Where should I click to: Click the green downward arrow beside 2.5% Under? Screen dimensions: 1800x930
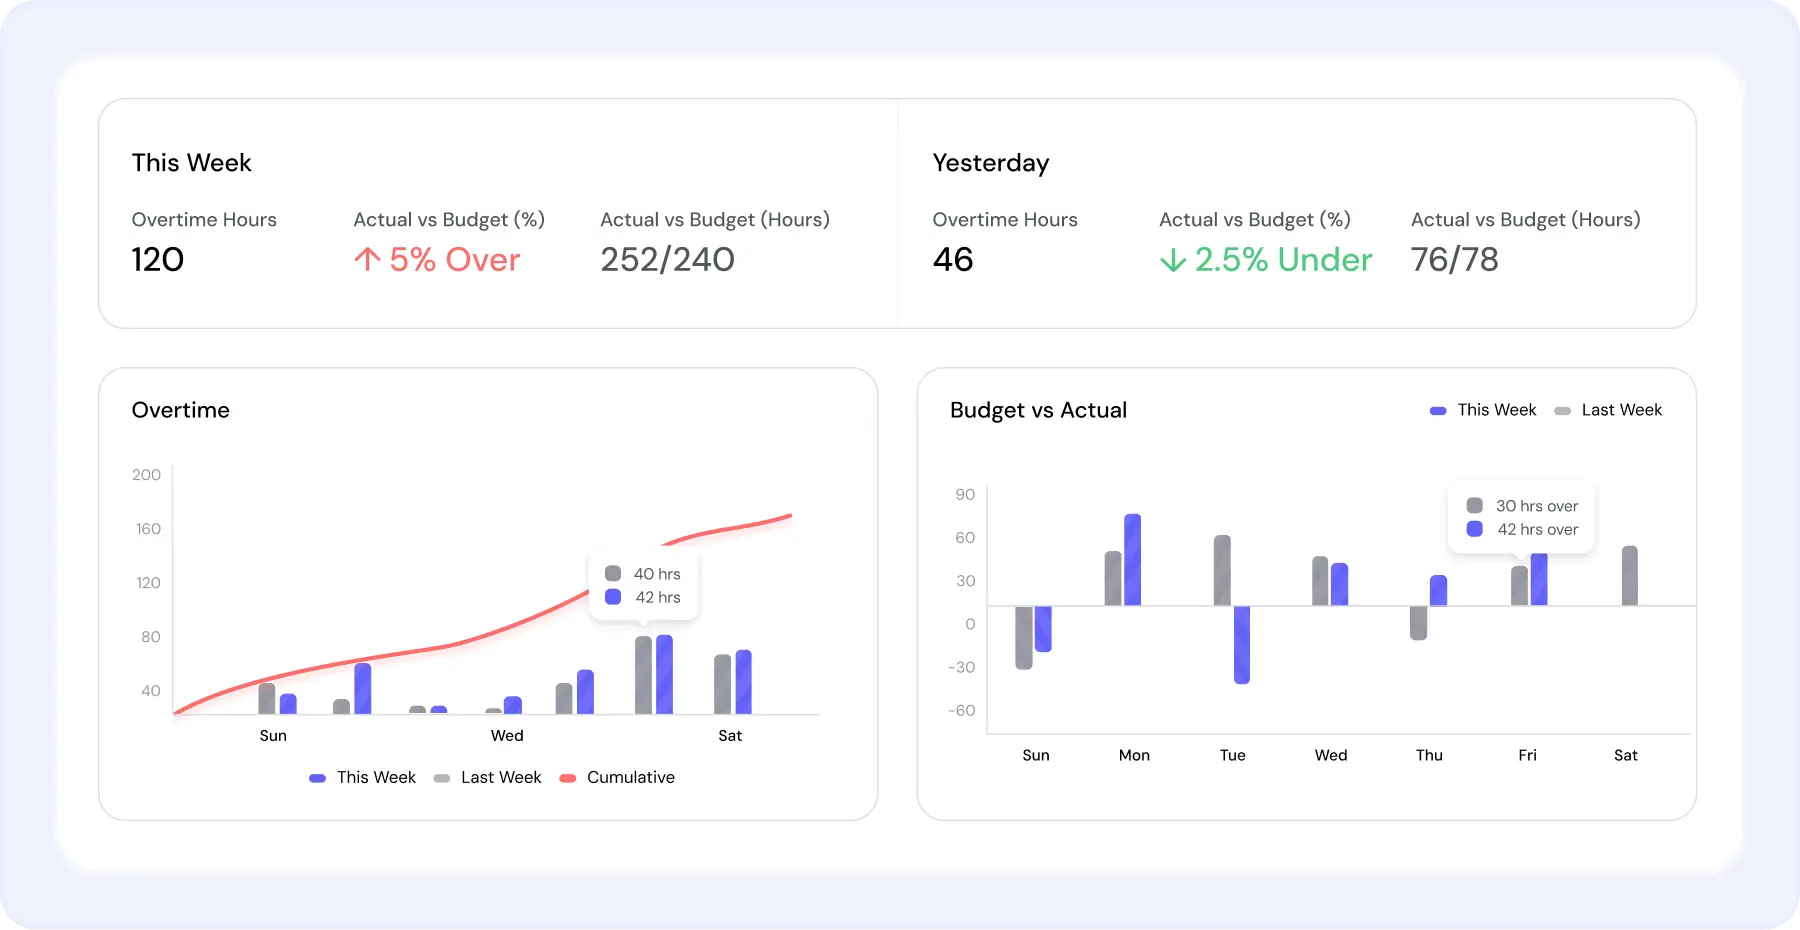coord(1174,260)
